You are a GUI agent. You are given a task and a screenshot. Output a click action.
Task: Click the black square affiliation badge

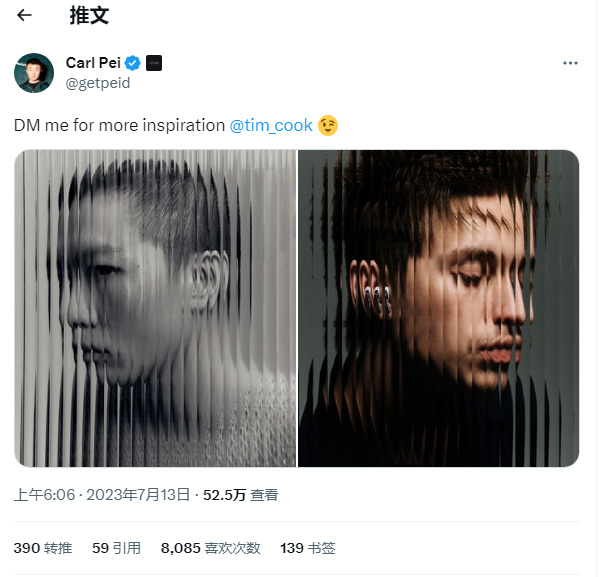[154, 63]
